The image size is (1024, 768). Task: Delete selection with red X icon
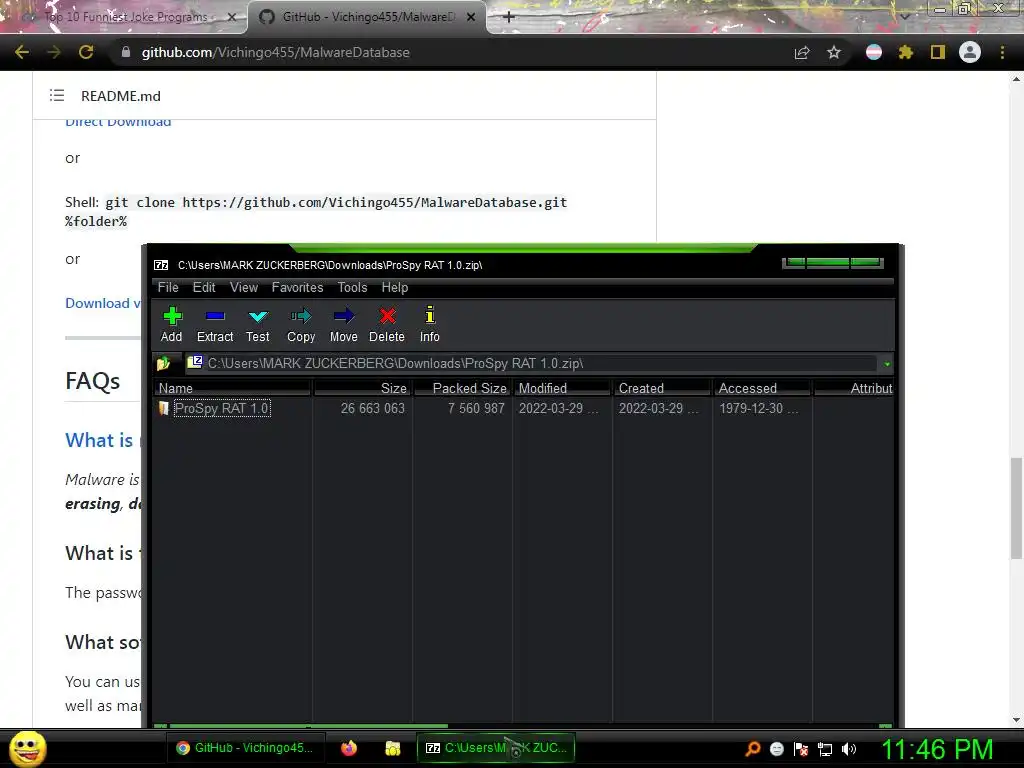pyautogui.click(x=387, y=325)
